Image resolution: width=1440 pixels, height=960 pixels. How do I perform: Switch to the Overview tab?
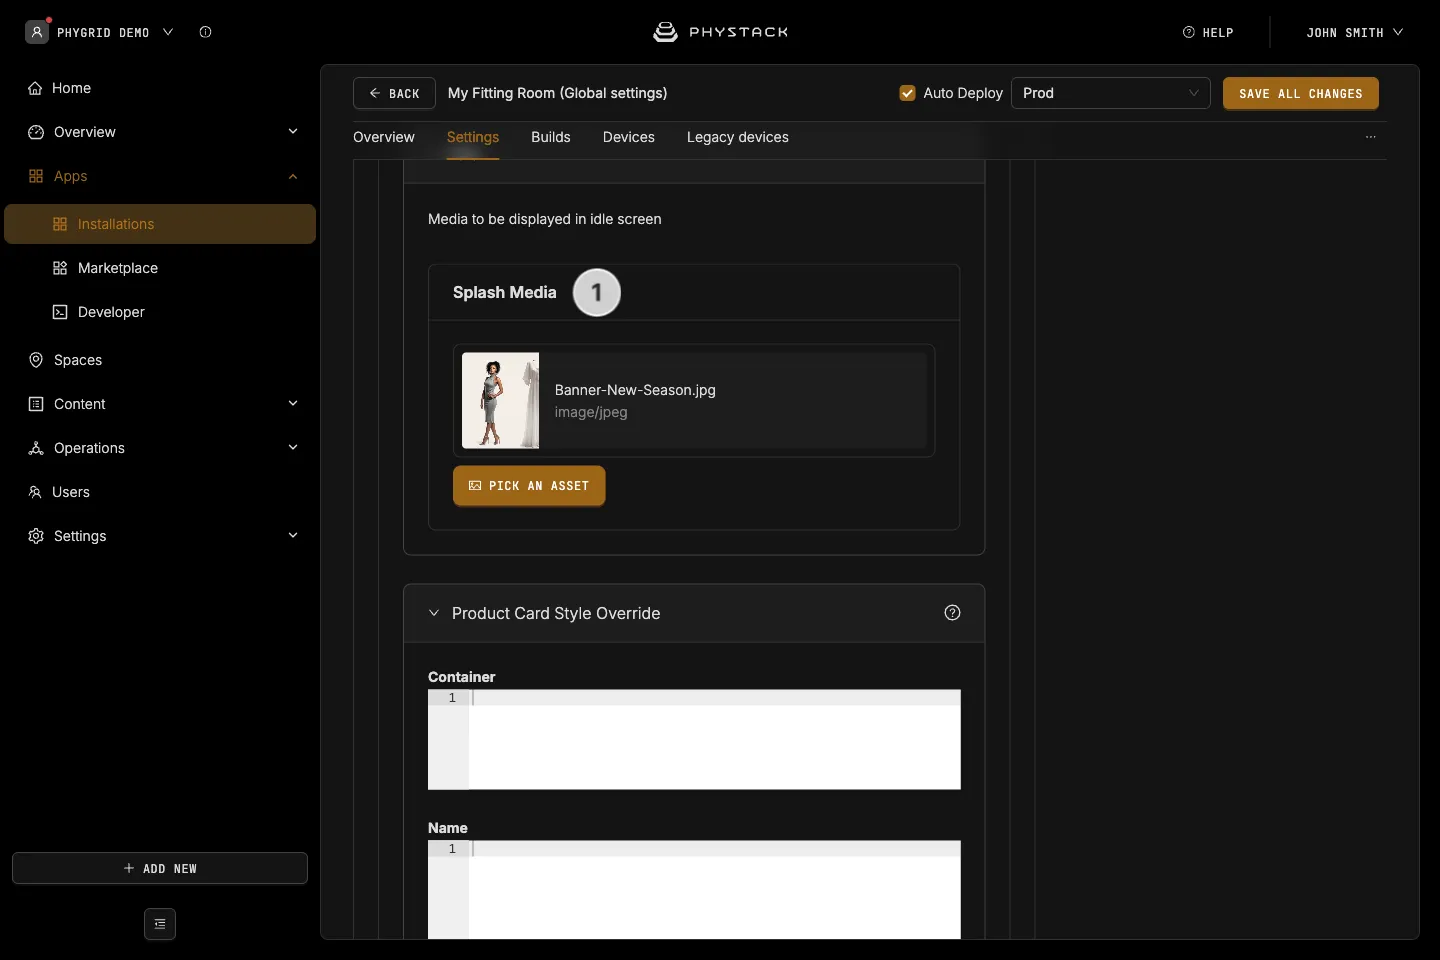(x=384, y=137)
